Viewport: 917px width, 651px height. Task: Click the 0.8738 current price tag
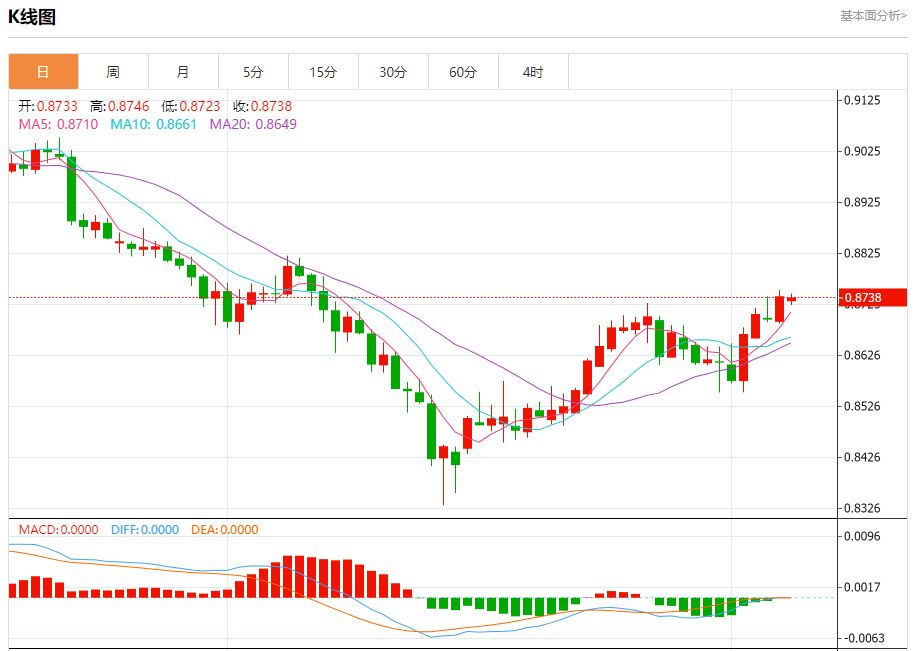872,298
